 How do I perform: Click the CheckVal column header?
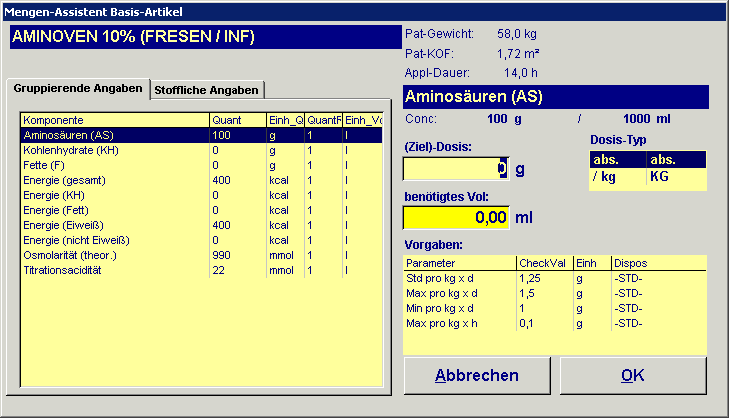coord(545,263)
